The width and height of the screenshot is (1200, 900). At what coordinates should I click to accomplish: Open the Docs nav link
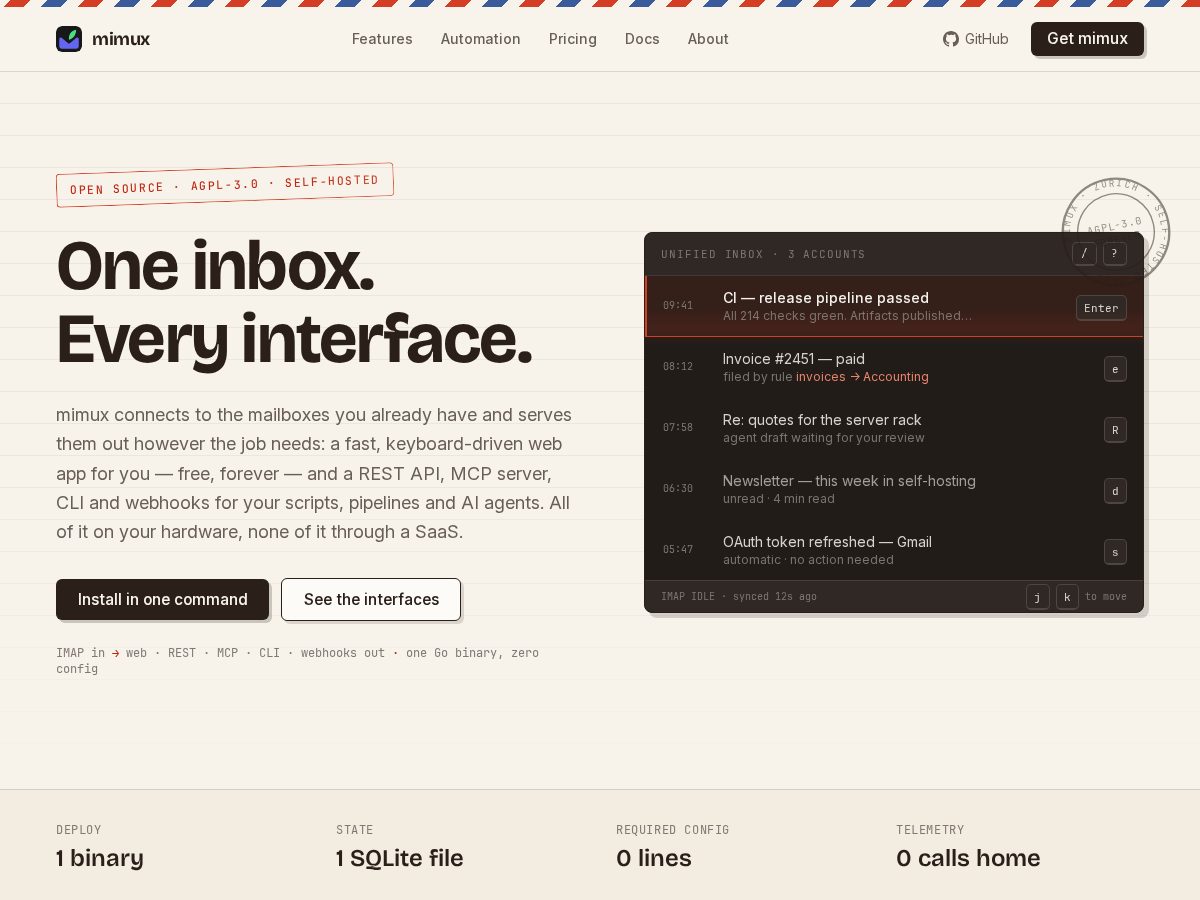642,39
